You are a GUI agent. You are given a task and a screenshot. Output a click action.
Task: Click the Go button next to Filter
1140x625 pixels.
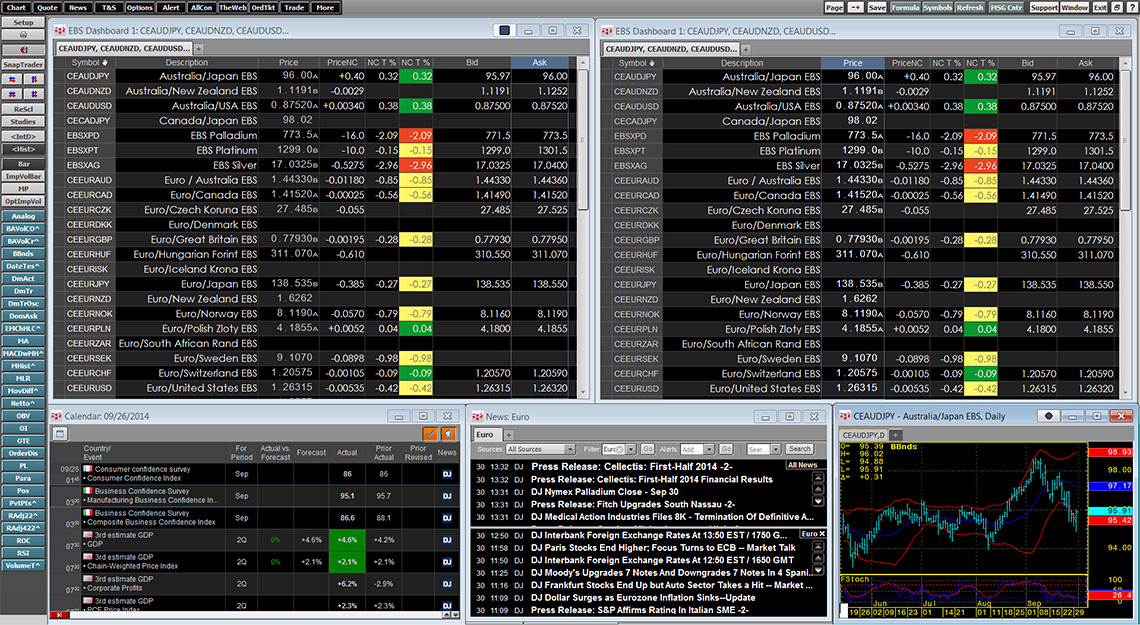click(647, 449)
